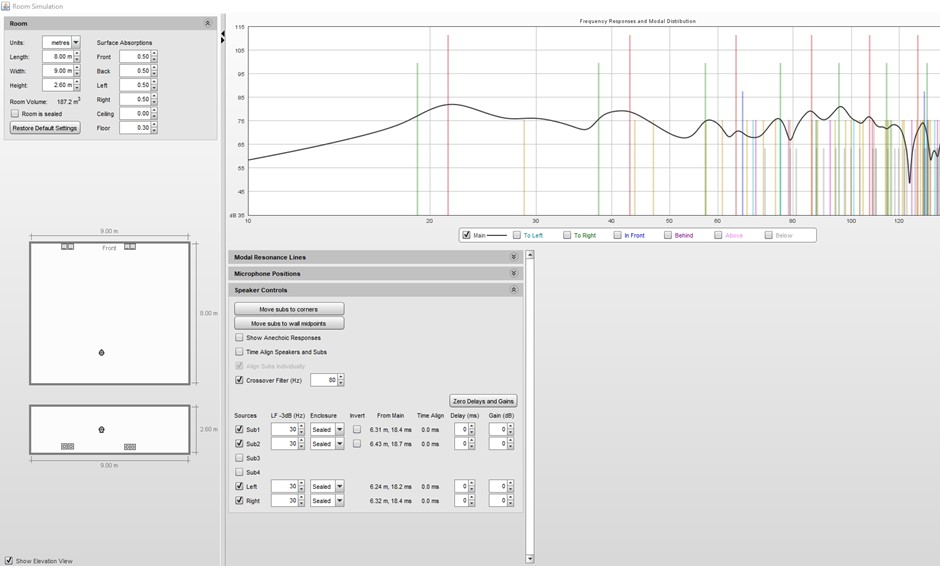The image size is (940, 566).
Task: Select the listener head icon in plan view
Action: [x=101, y=353]
